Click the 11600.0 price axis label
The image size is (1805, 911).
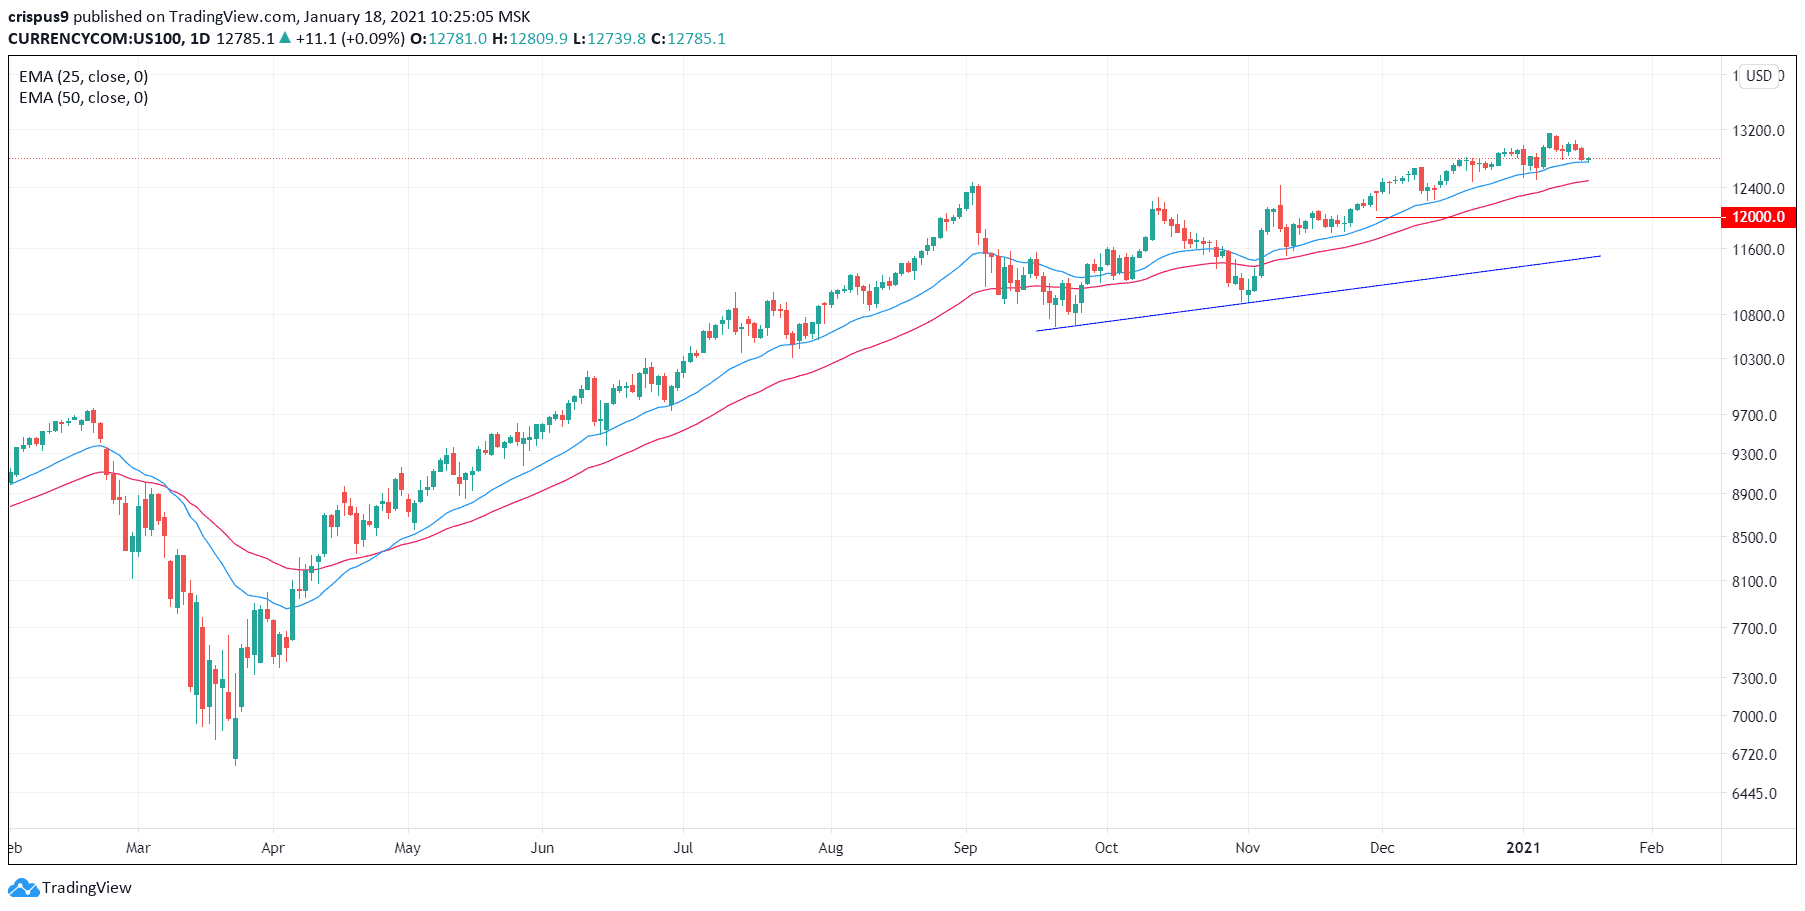tap(1758, 250)
